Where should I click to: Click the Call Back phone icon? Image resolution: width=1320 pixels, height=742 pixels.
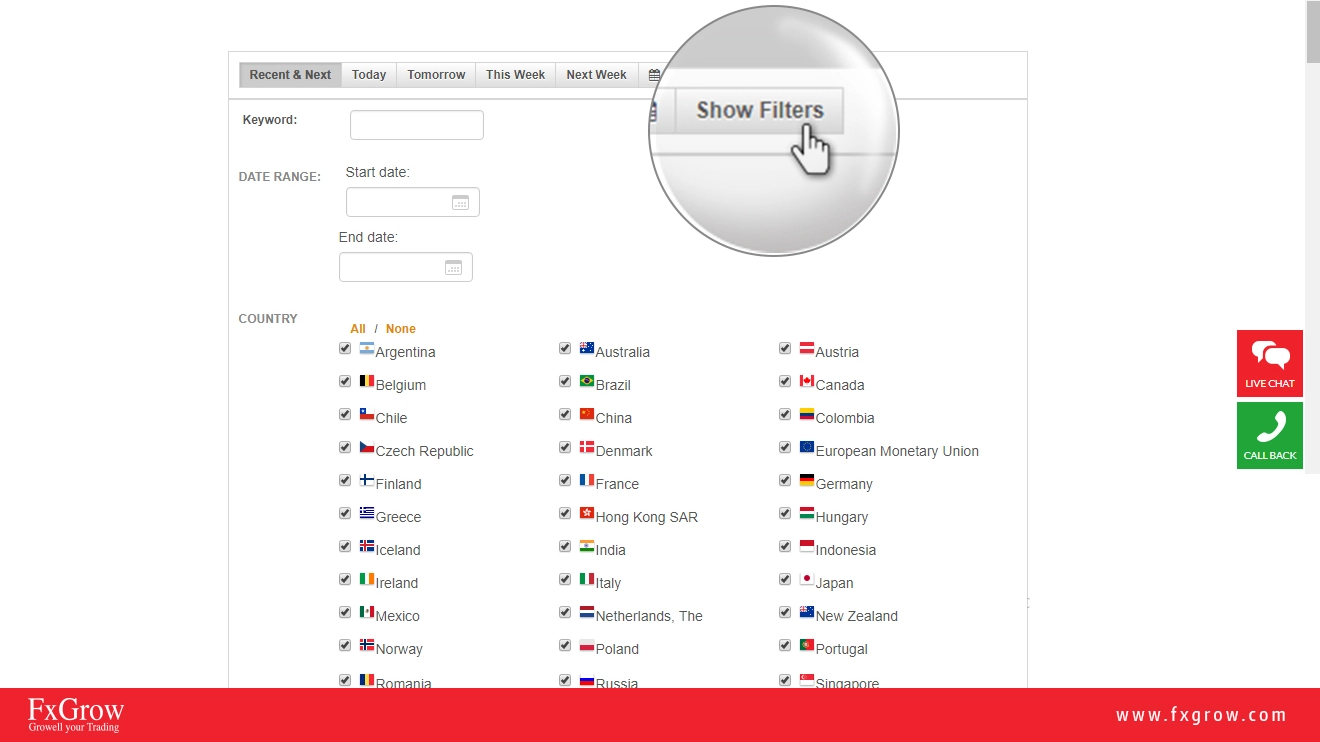[1270, 428]
